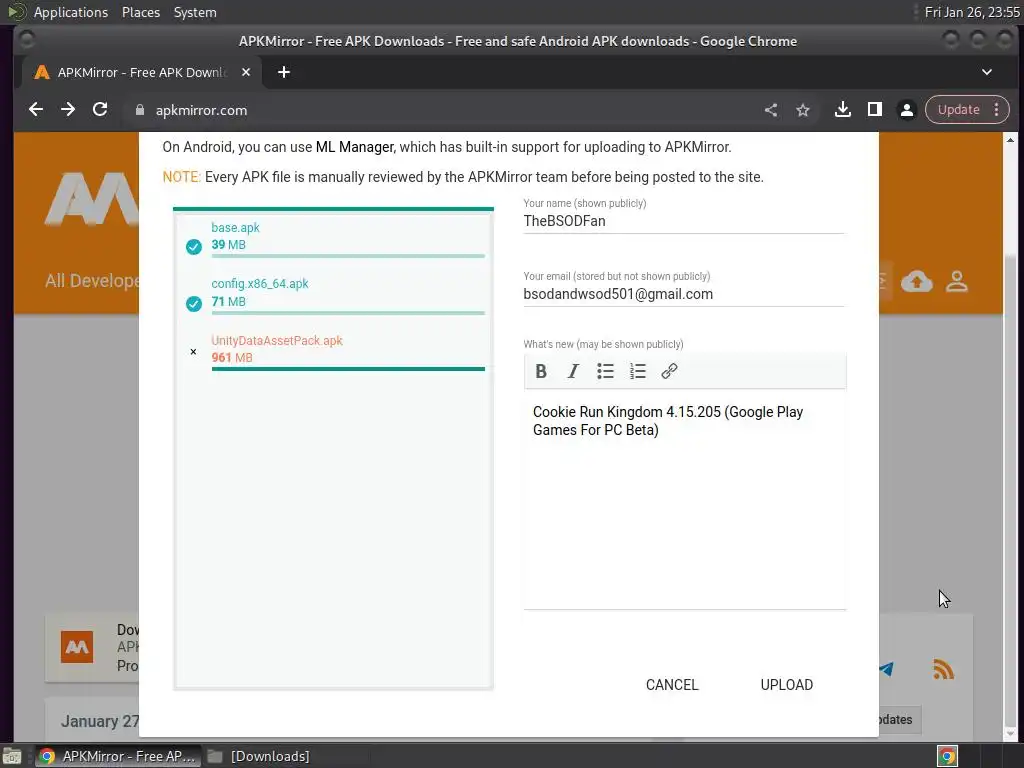
Task: Click the show desktop icon in bottom panel
Action: click(x=12, y=756)
